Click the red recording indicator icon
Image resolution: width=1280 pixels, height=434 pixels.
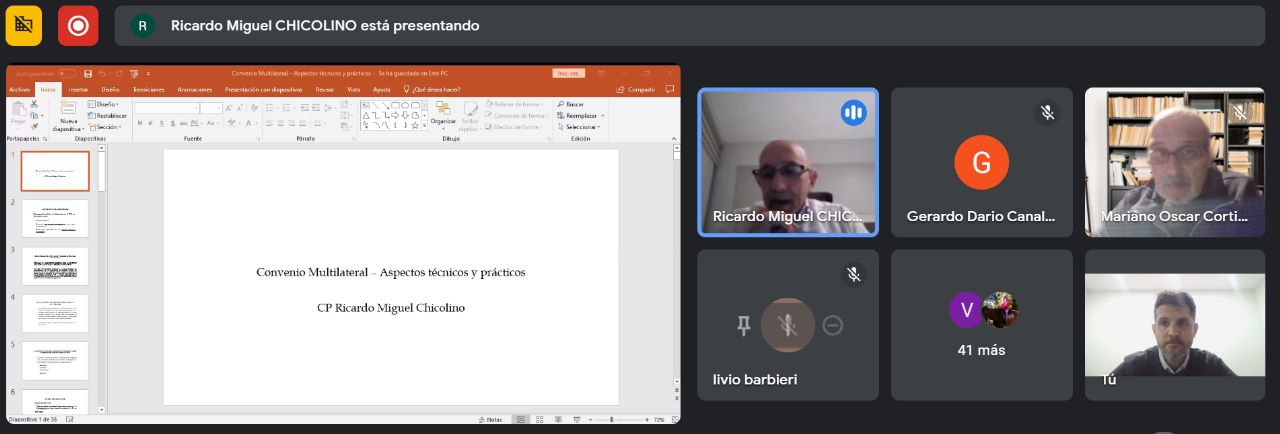tap(78, 25)
